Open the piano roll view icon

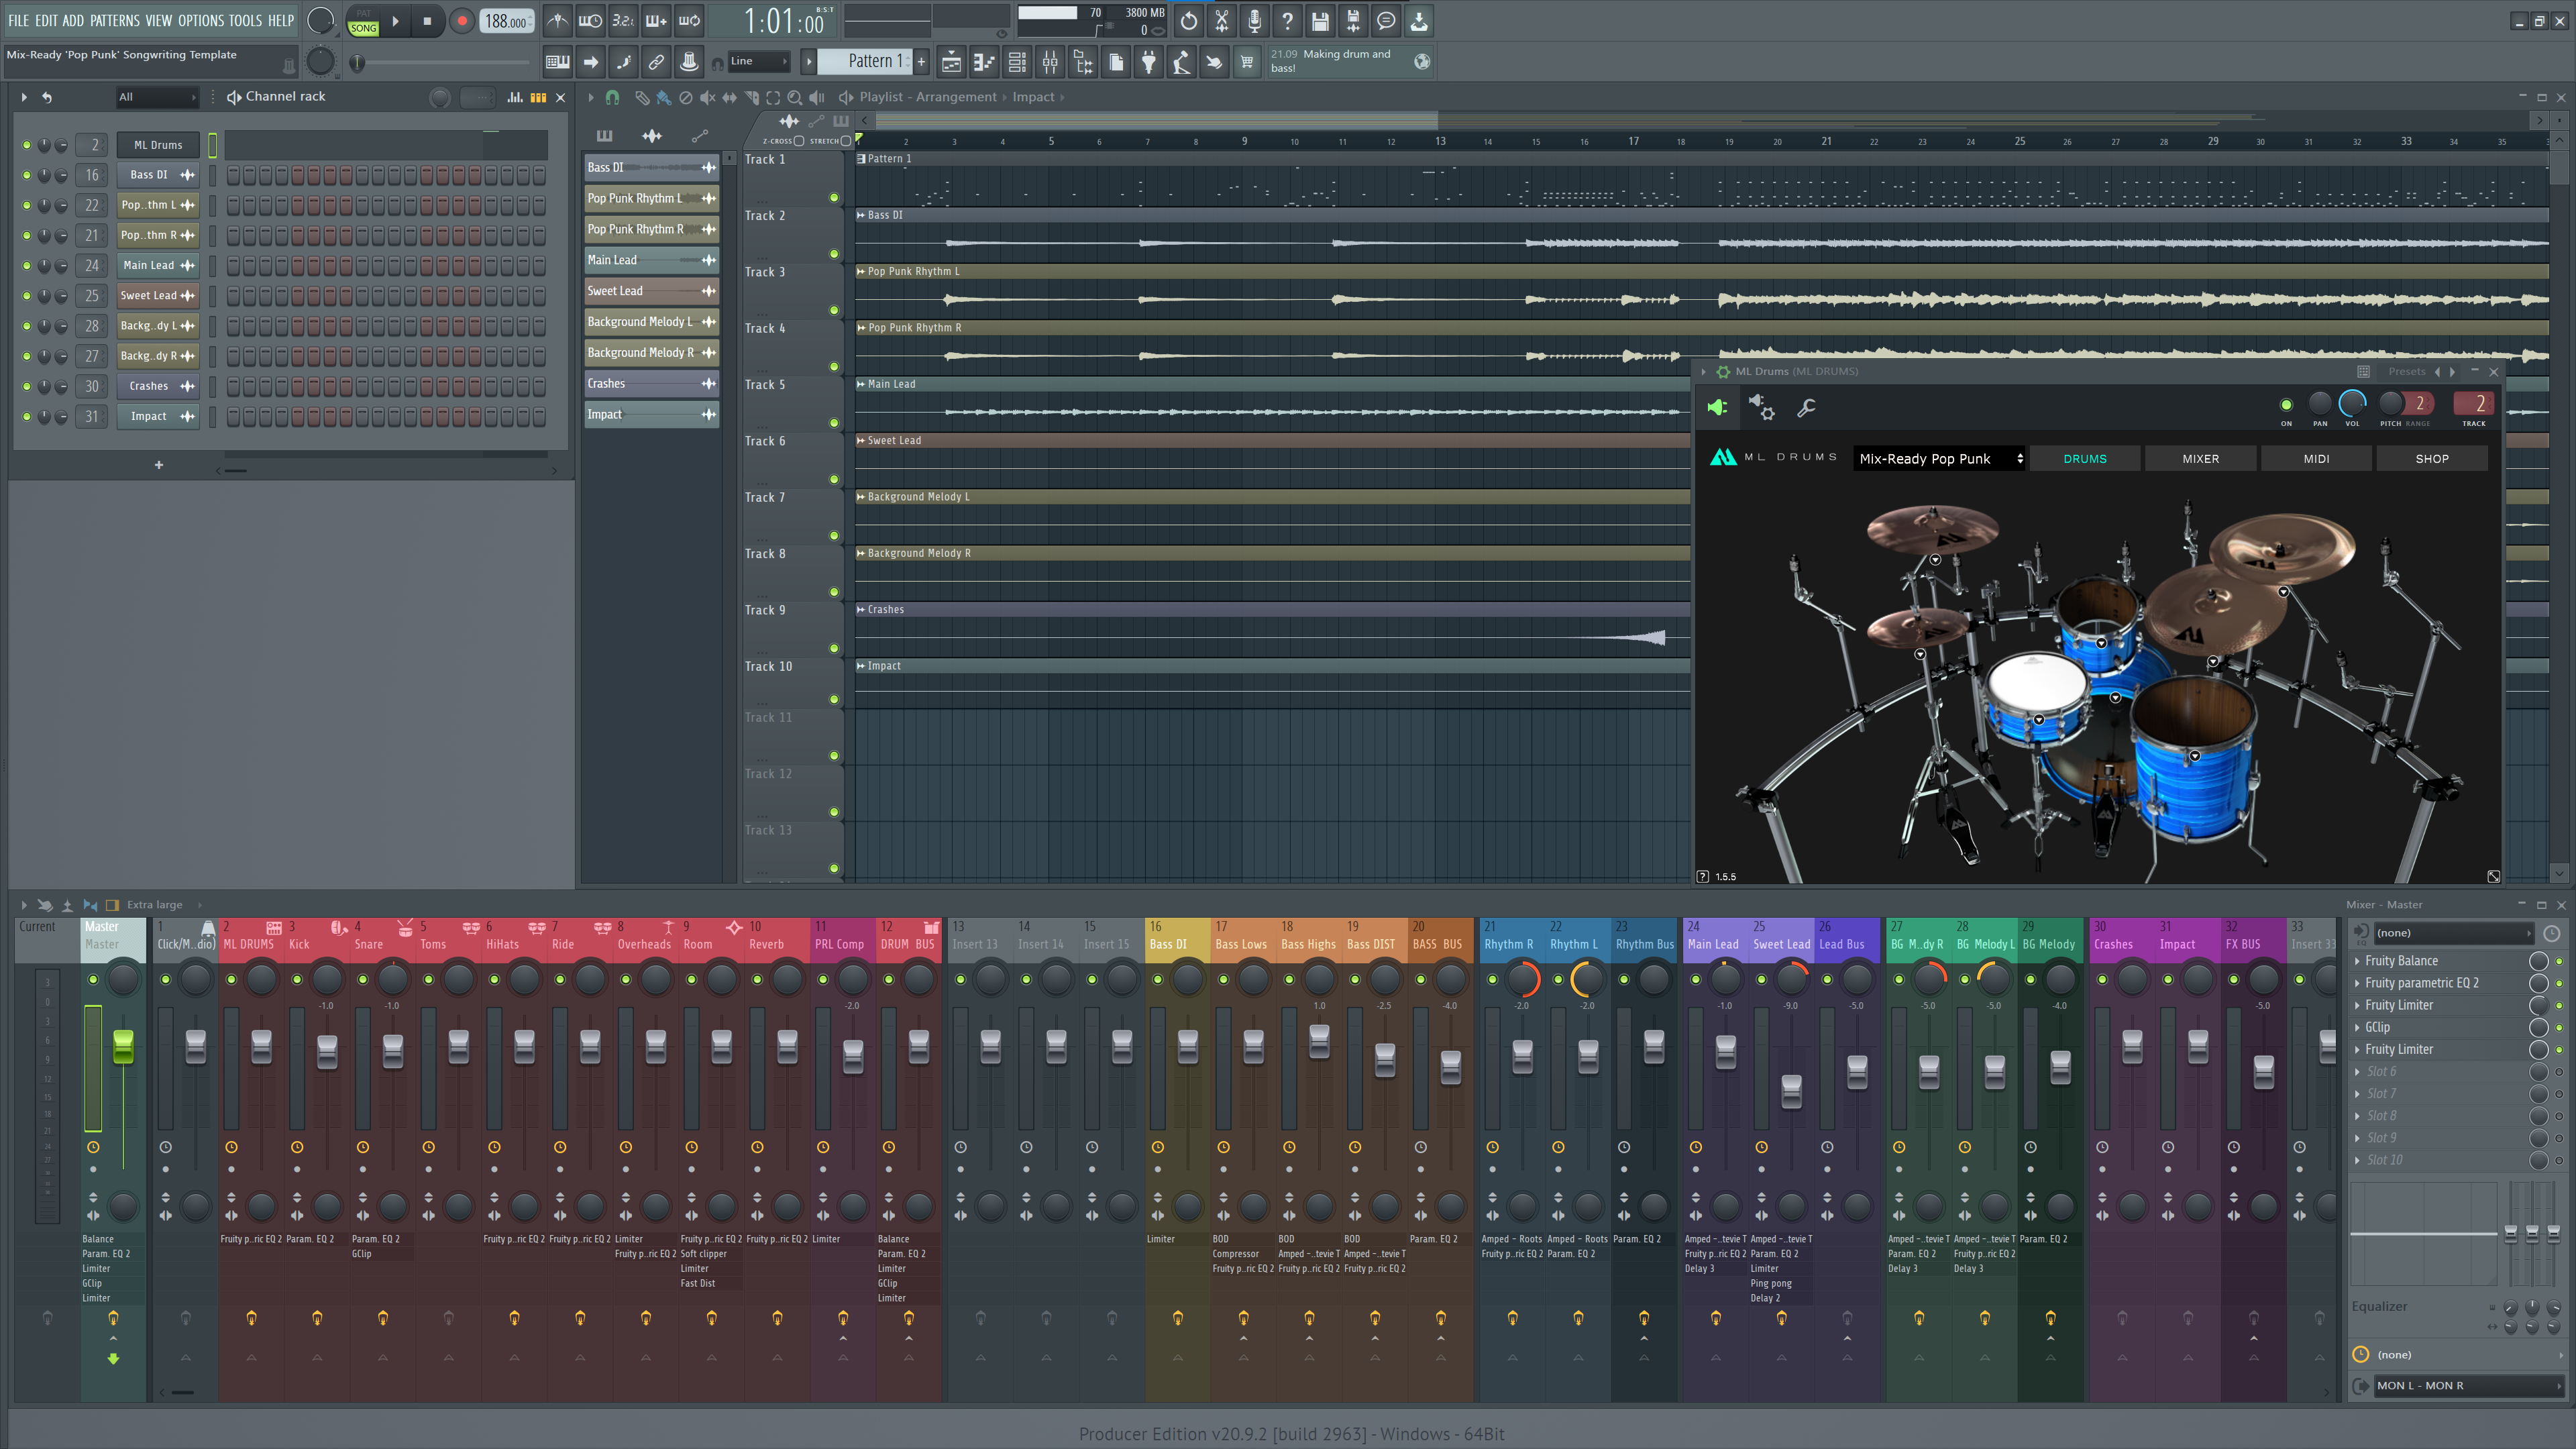[x=984, y=62]
